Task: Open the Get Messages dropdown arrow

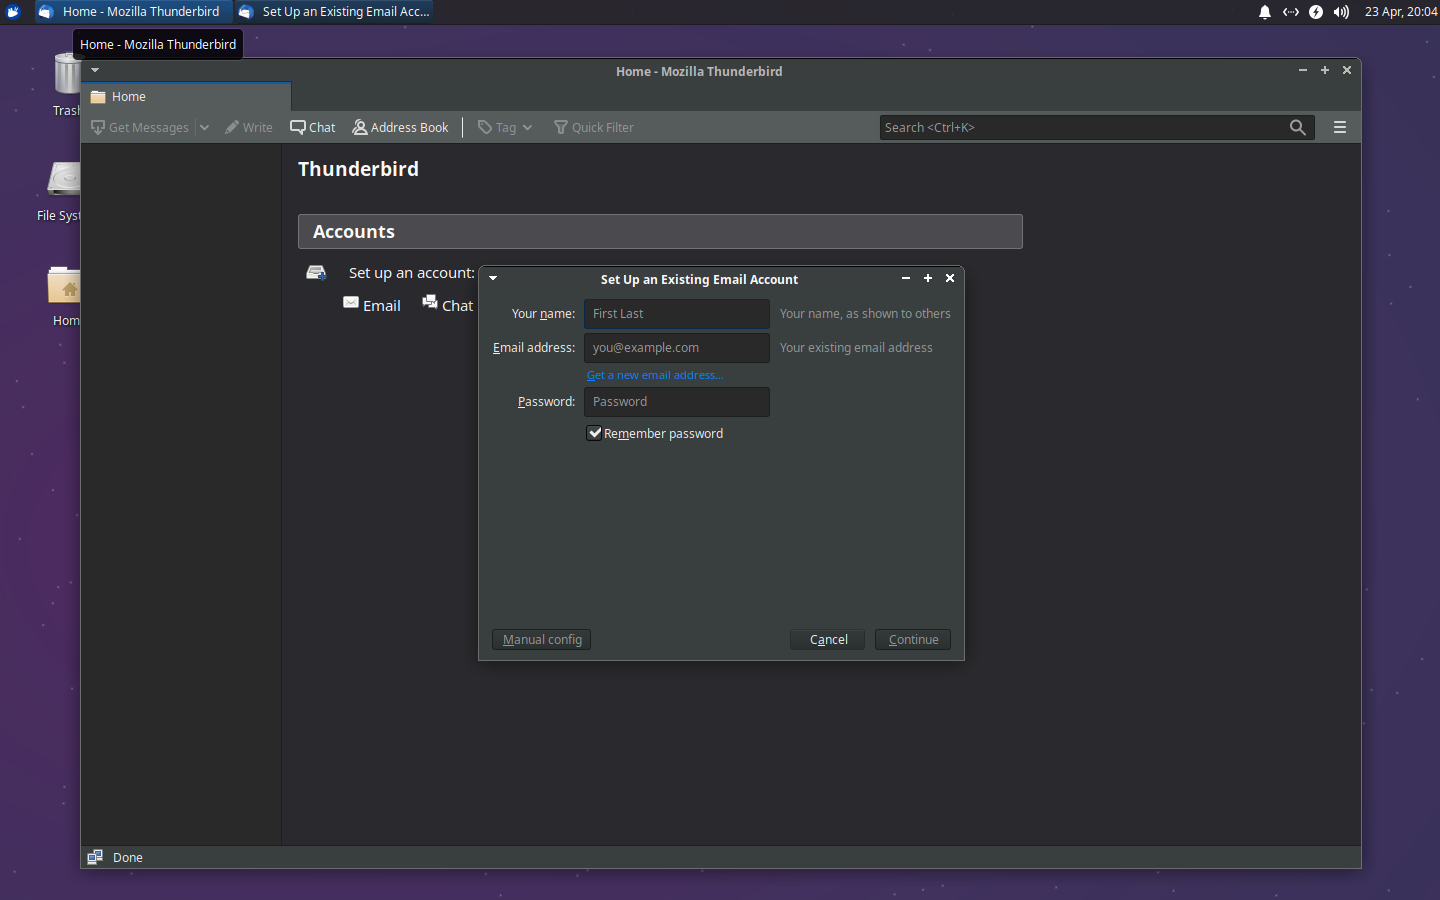Action: pyautogui.click(x=205, y=127)
